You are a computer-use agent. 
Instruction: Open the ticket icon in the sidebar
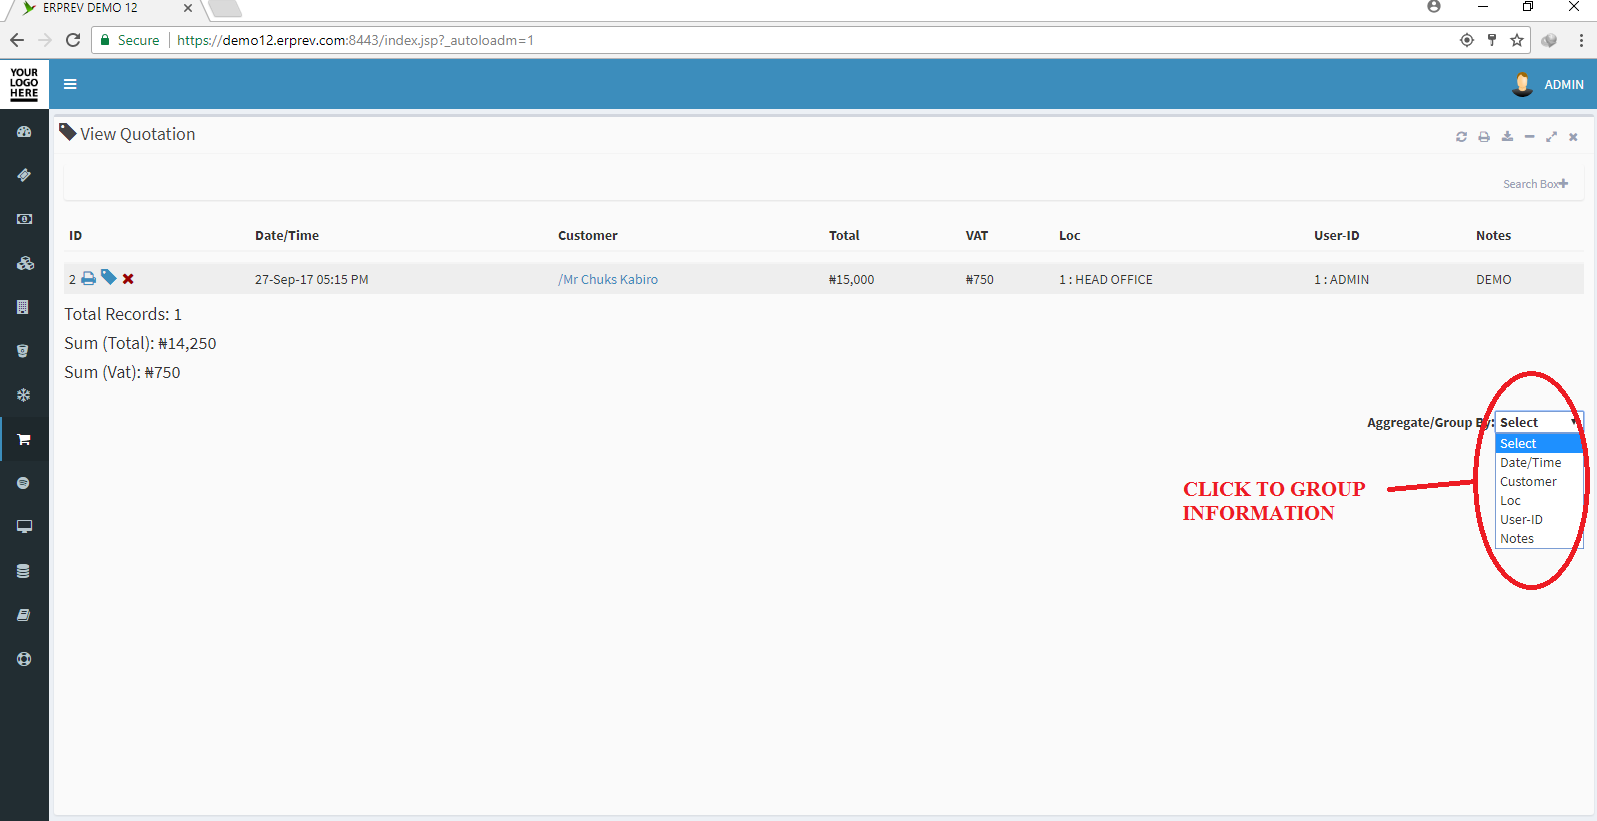click(24, 175)
